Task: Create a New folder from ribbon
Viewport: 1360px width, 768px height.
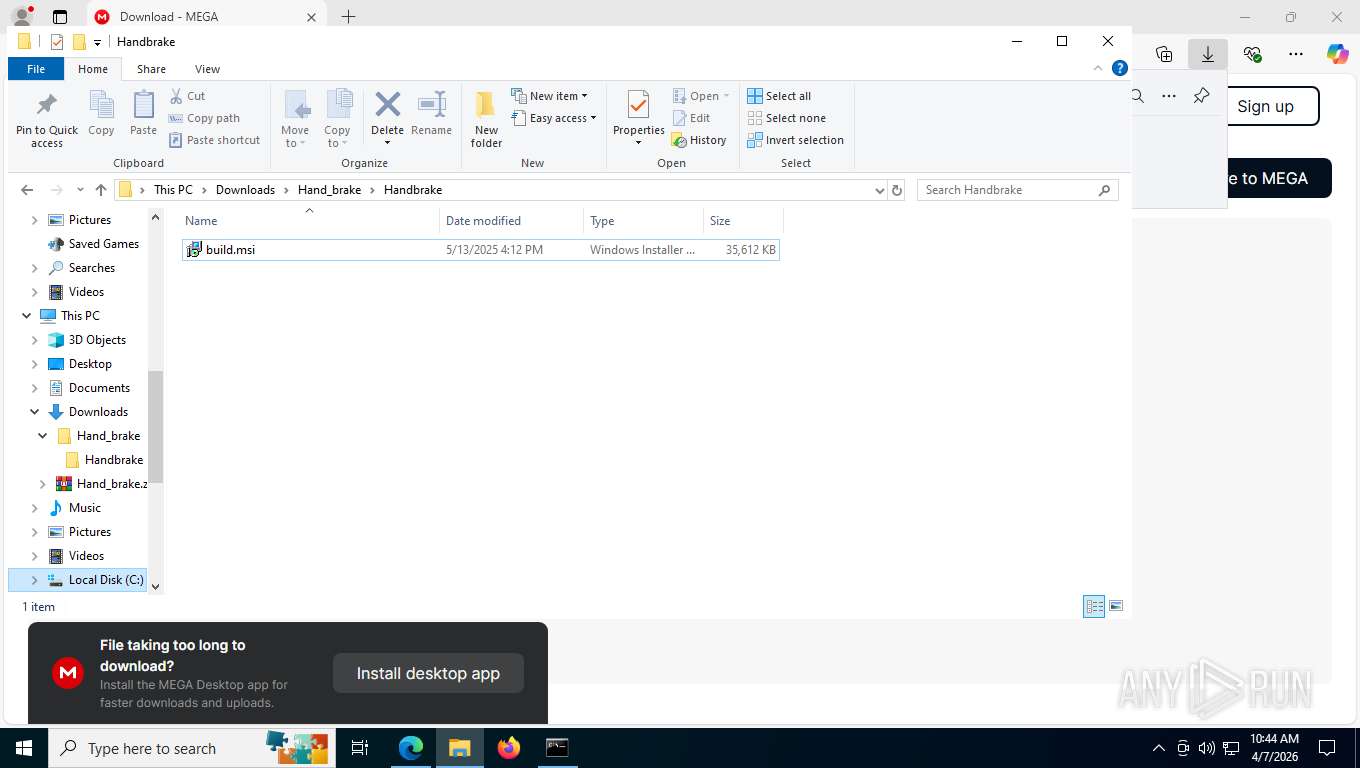Action: (x=486, y=119)
